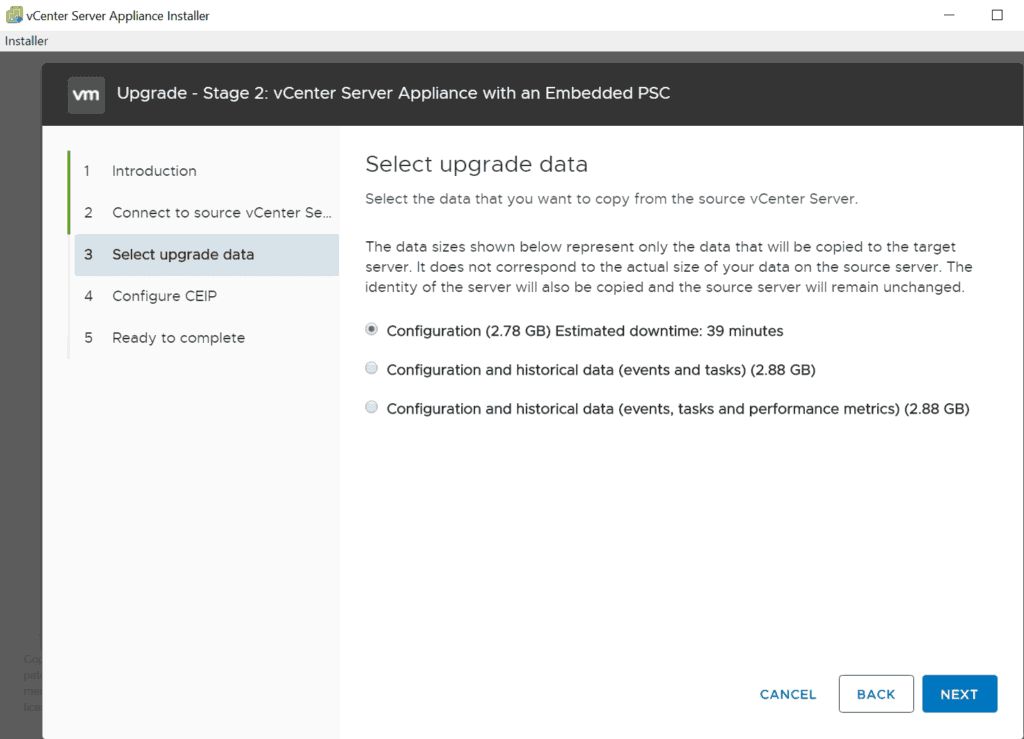Image resolution: width=1024 pixels, height=739 pixels.
Task: Click the vCenter installer app icon in title bar
Action: (14, 14)
